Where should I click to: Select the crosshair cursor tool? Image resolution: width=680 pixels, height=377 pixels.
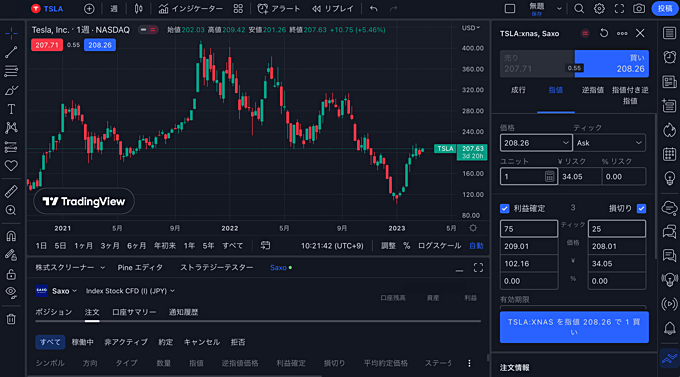pyautogui.click(x=11, y=33)
